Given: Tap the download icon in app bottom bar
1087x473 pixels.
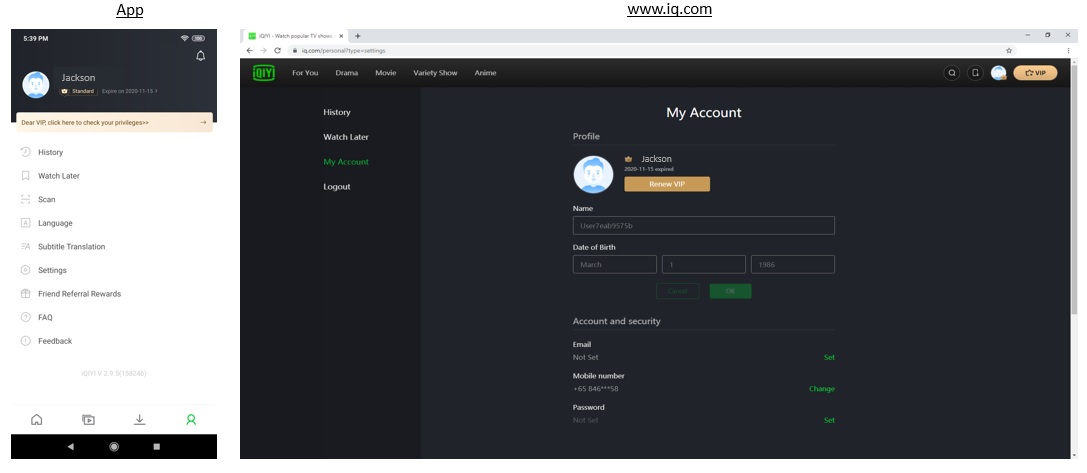Looking at the screenshot, I should [139, 420].
